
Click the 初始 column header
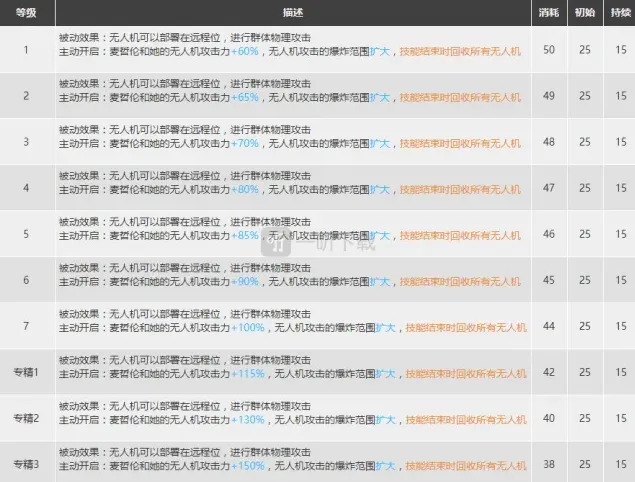585,13
